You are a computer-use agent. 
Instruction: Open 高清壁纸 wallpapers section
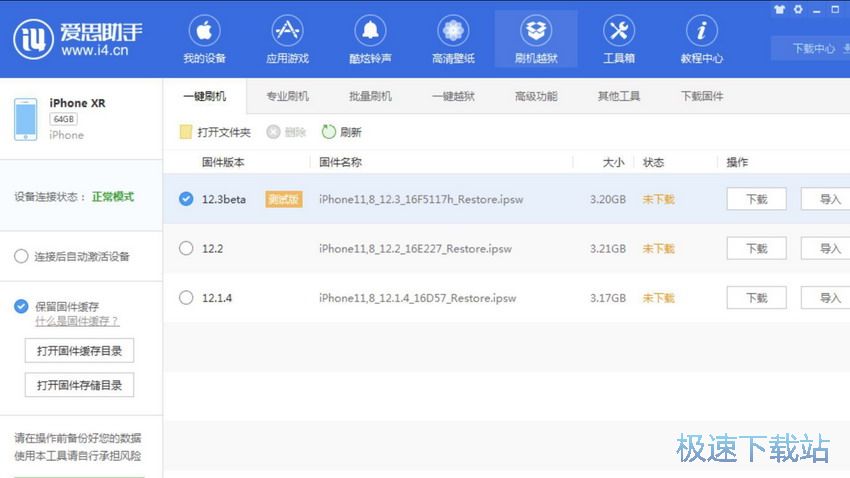point(453,40)
